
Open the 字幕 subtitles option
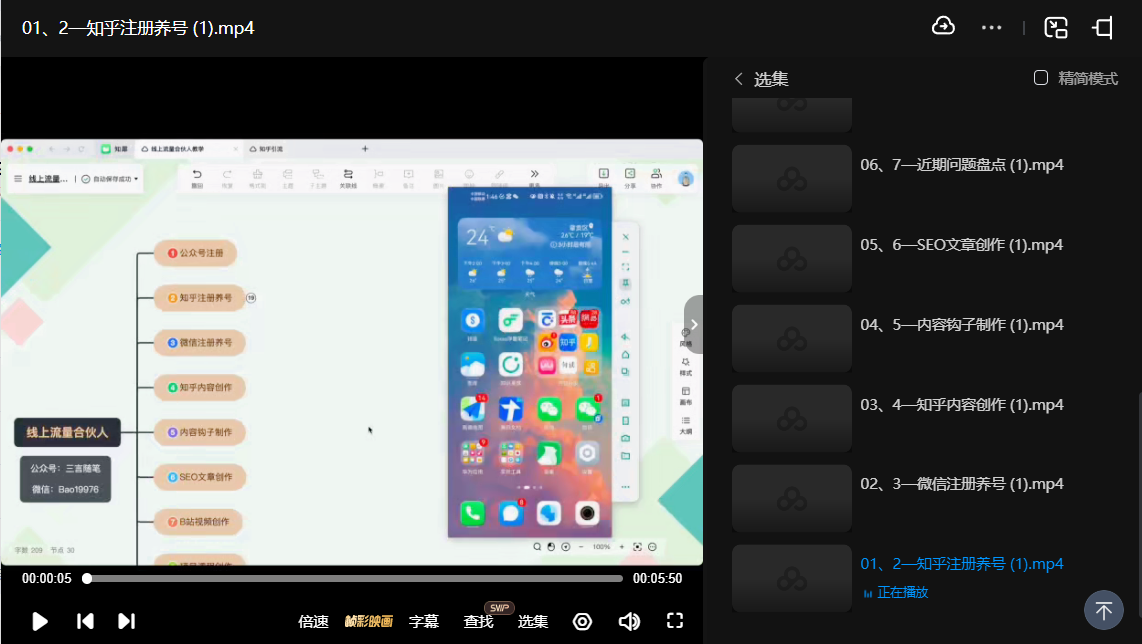coord(424,621)
